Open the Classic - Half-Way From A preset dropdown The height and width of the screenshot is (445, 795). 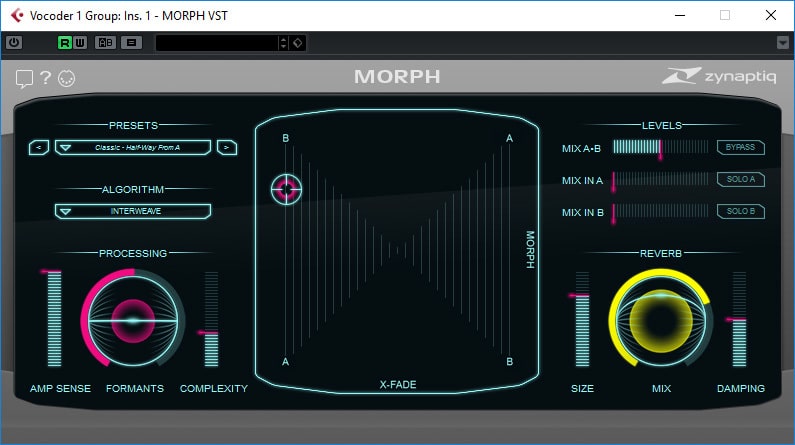click(x=133, y=147)
